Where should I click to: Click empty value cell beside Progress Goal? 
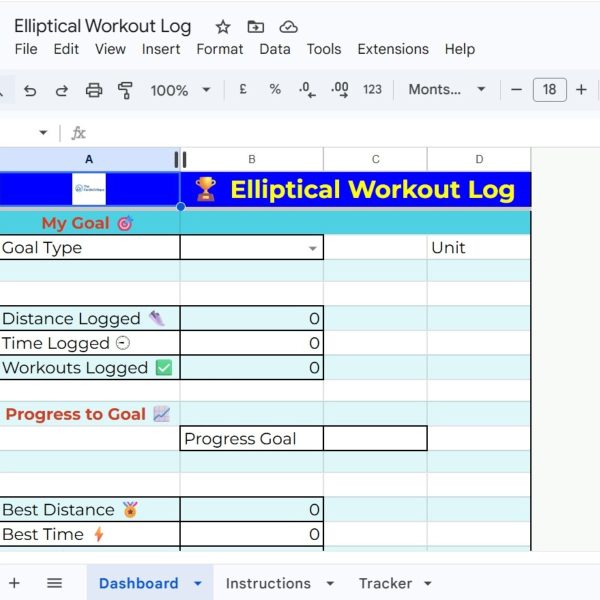[x=375, y=439]
